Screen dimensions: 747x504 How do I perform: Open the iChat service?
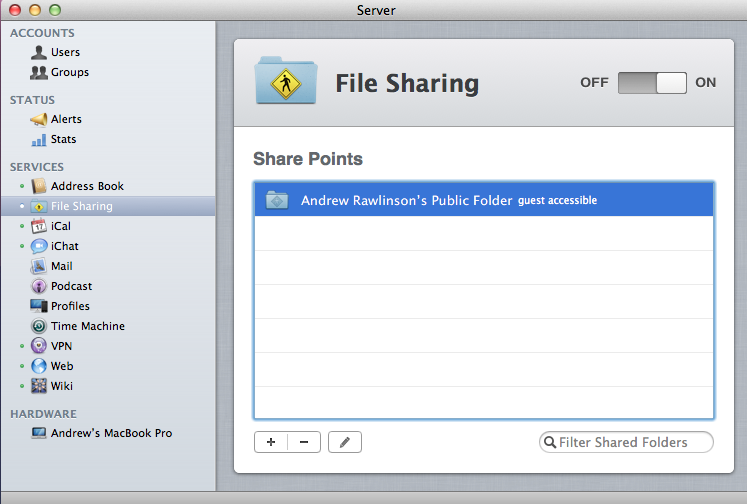click(65, 246)
